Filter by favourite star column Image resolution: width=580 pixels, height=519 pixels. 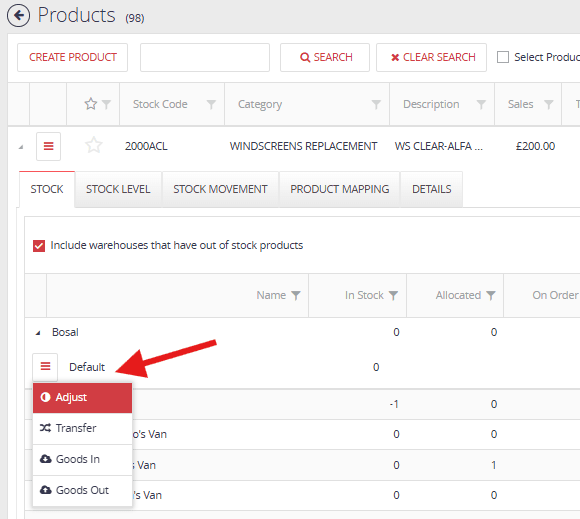pyautogui.click(x=106, y=105)
